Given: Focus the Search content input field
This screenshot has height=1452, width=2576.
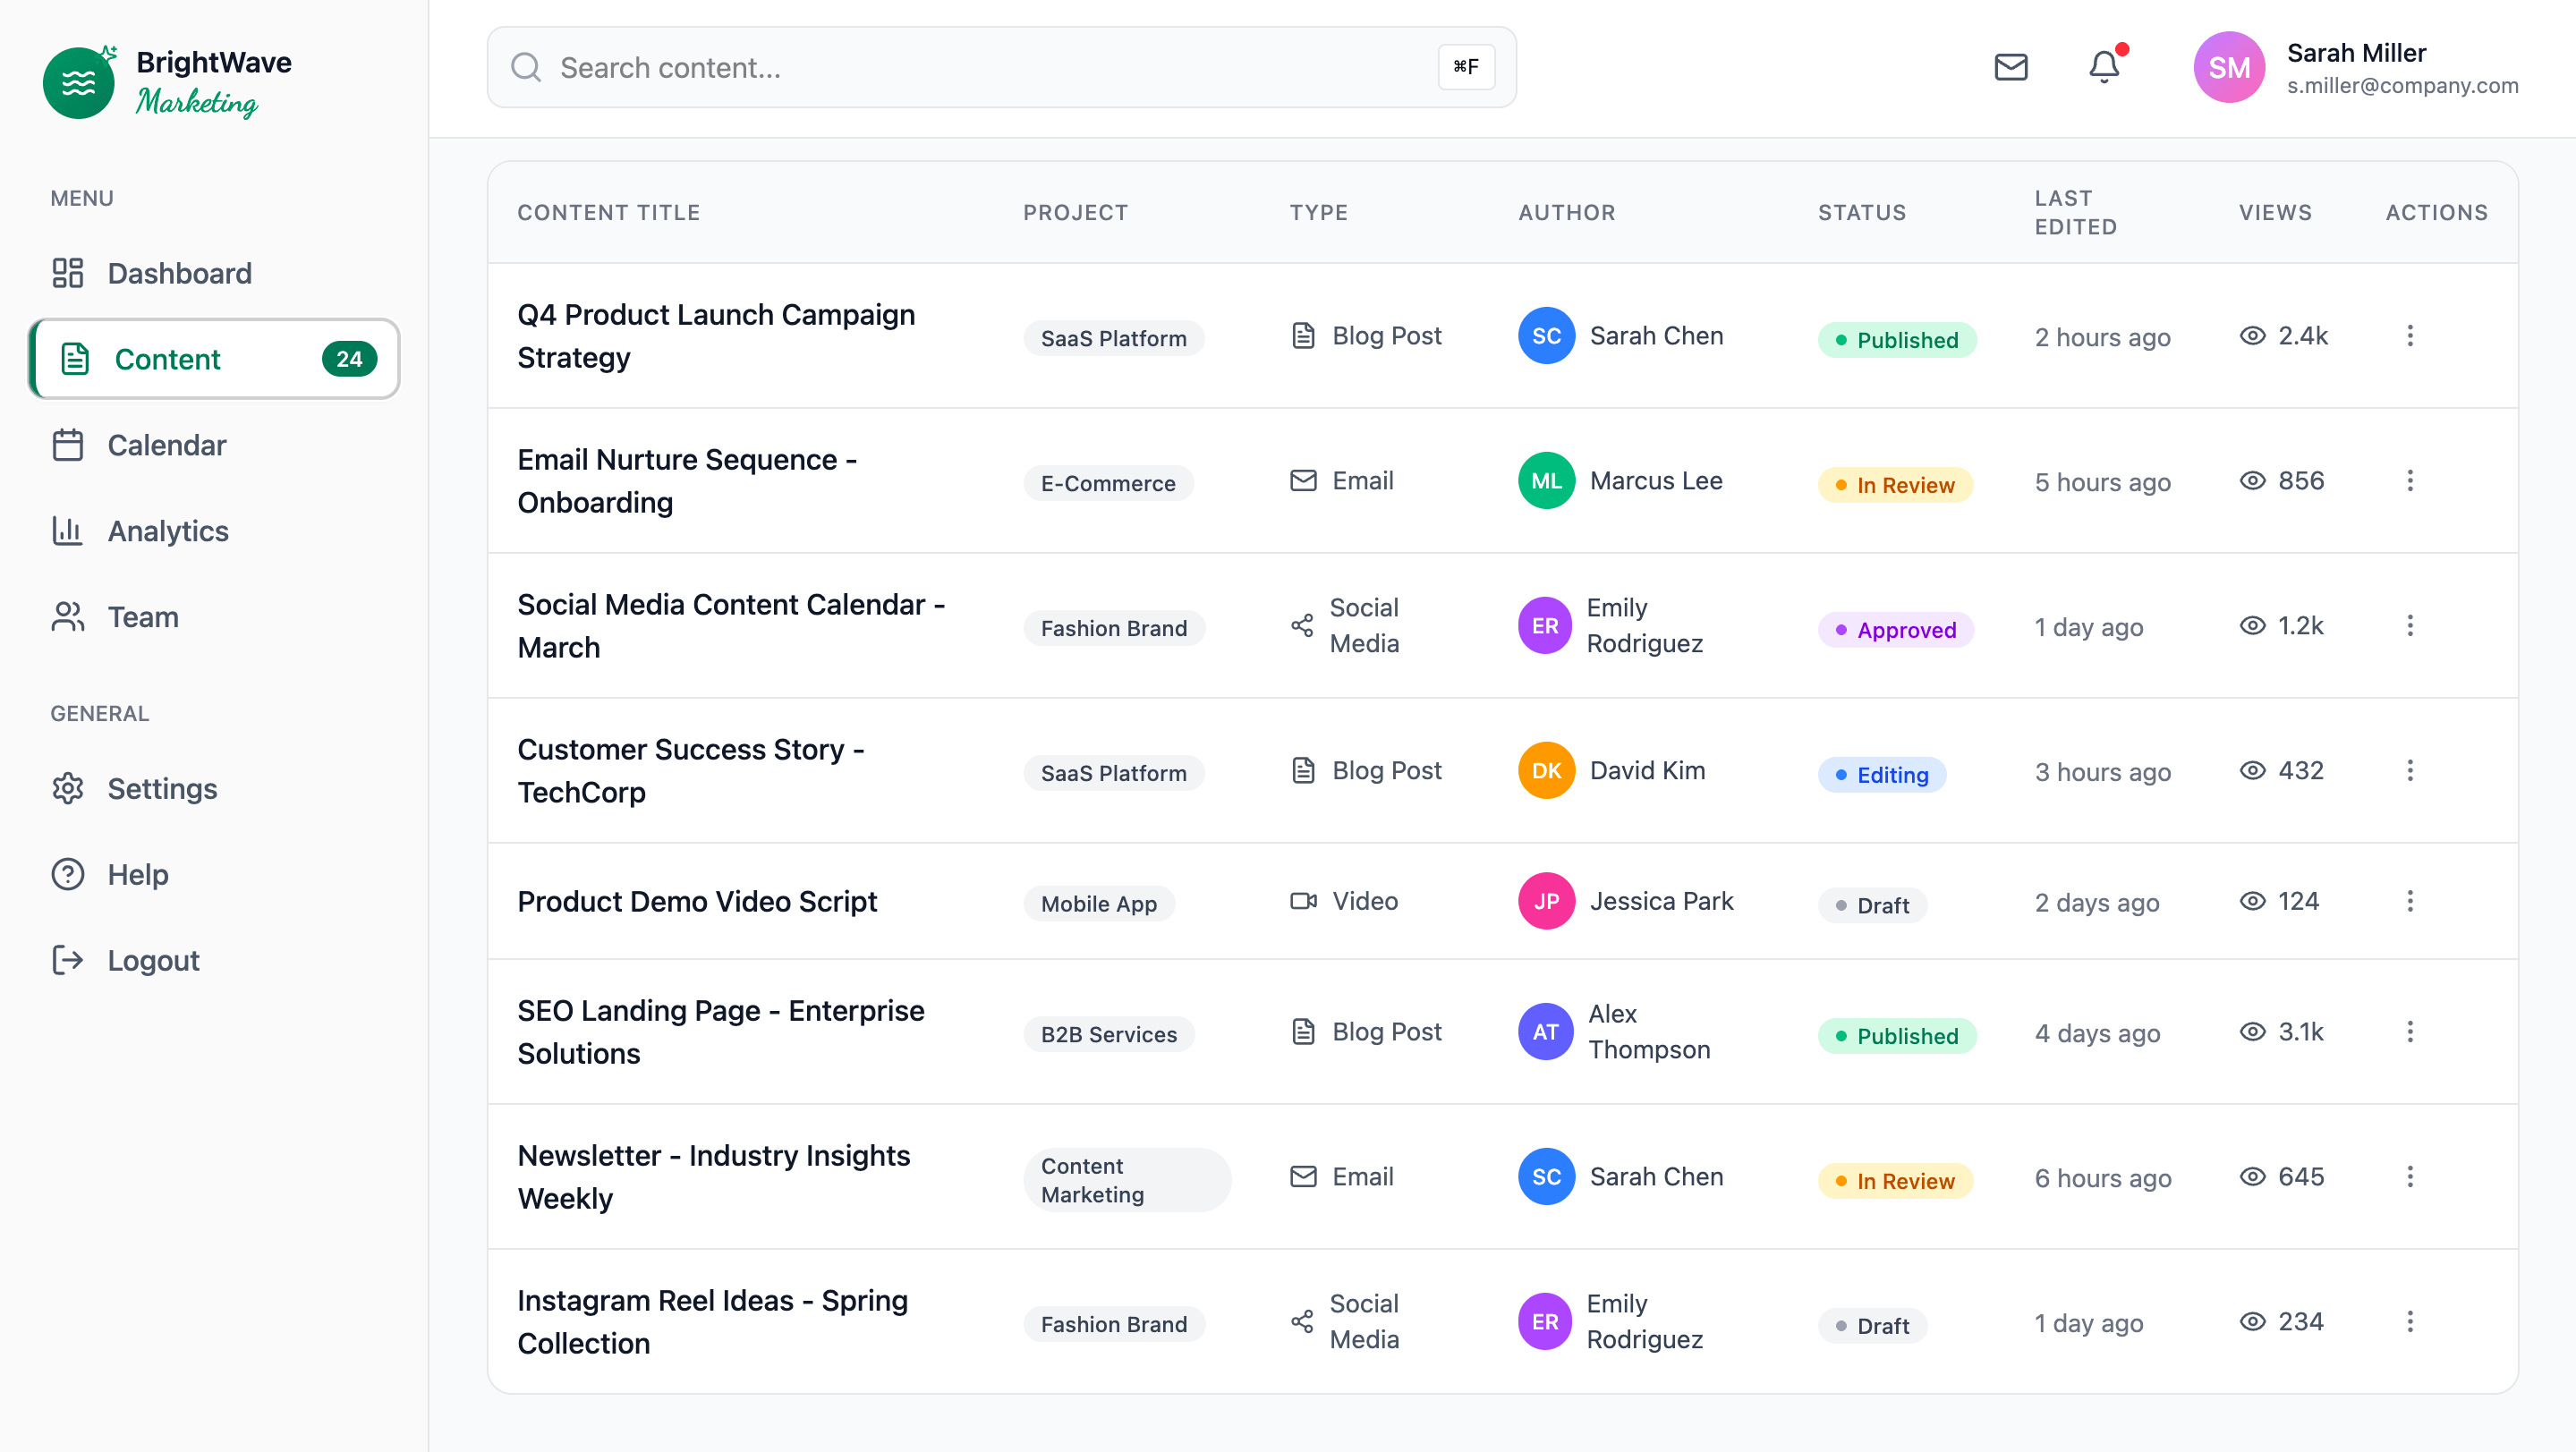Looking at the screenshot, I should pyautogui.click(x=990, y=67).
